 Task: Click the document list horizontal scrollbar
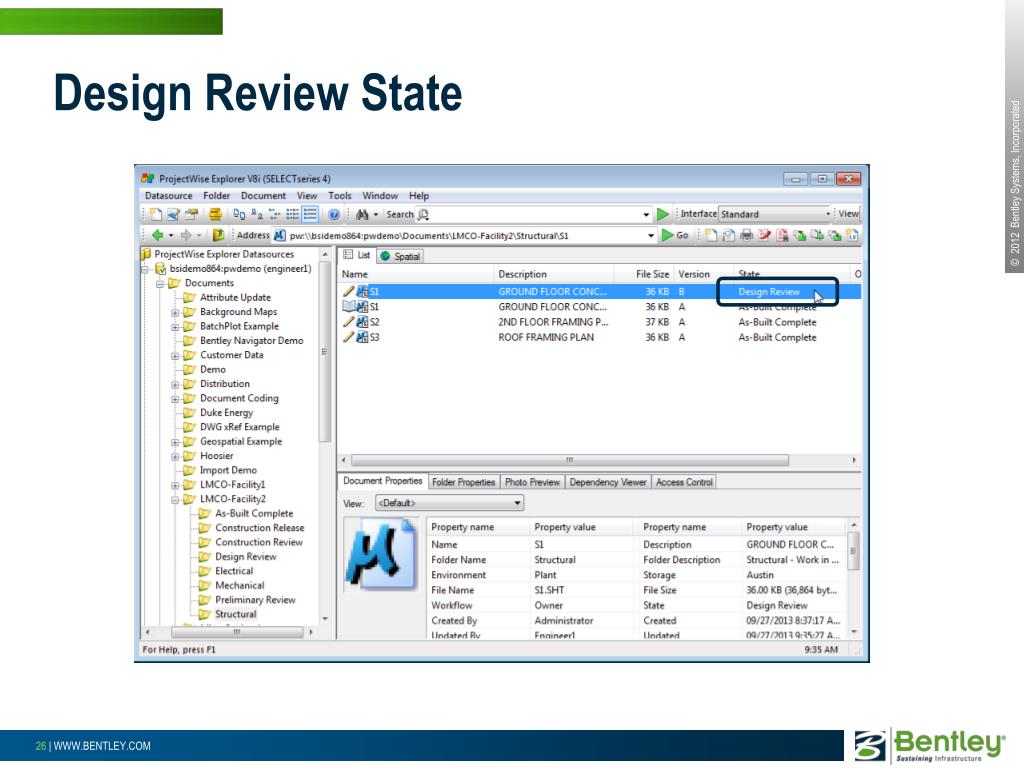click(x=569, y=460)
